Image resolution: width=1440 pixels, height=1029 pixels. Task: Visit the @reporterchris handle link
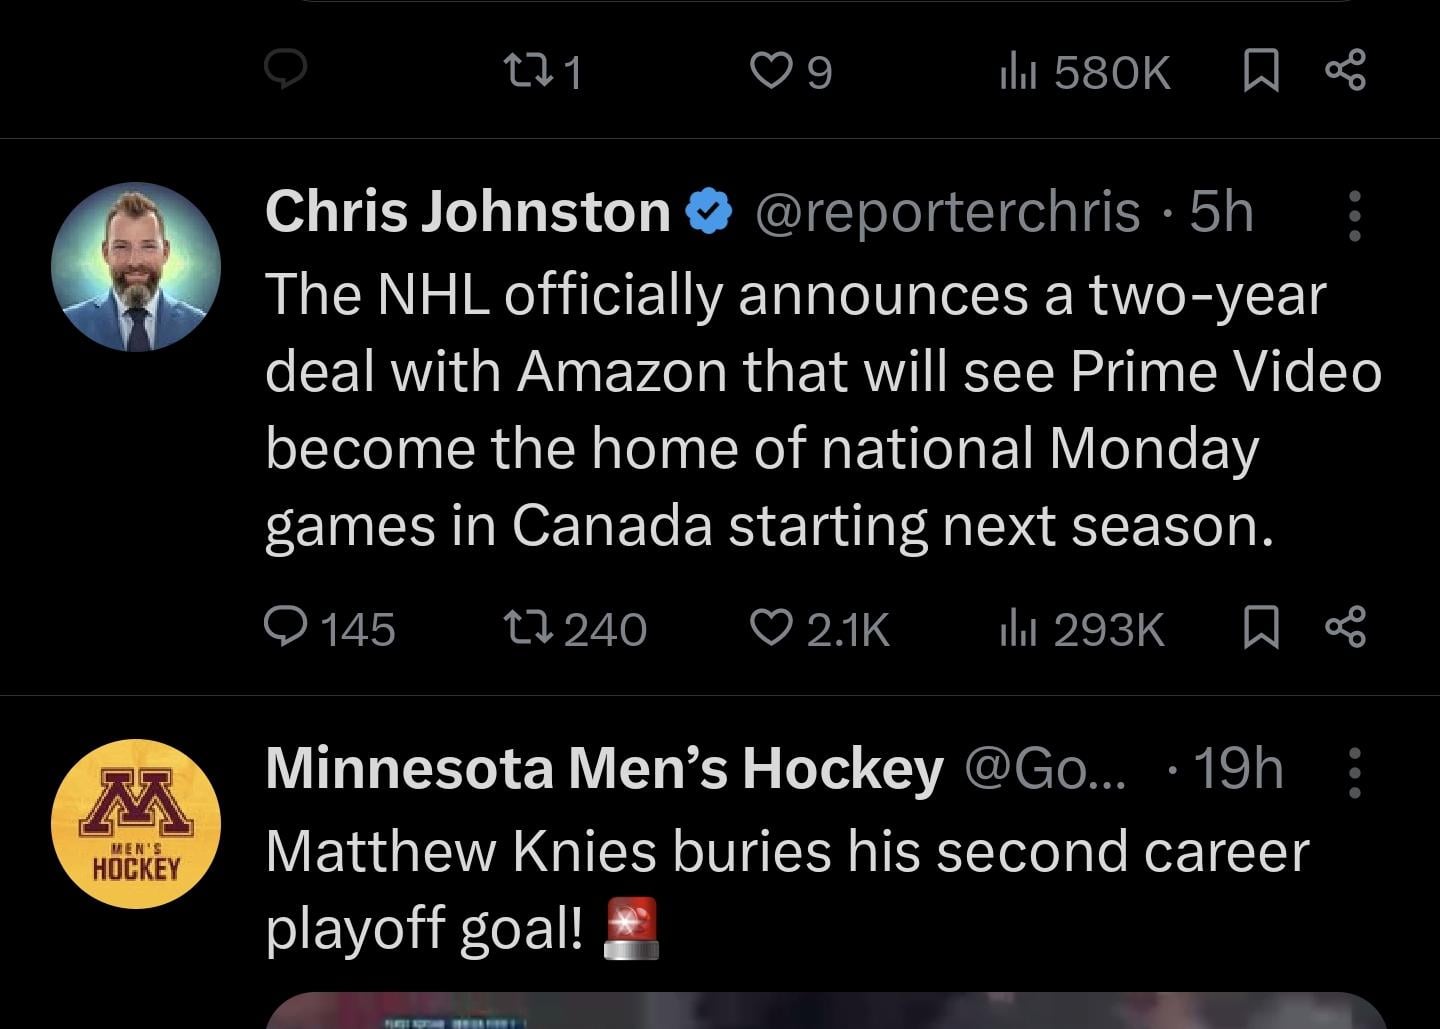(947, 212)
